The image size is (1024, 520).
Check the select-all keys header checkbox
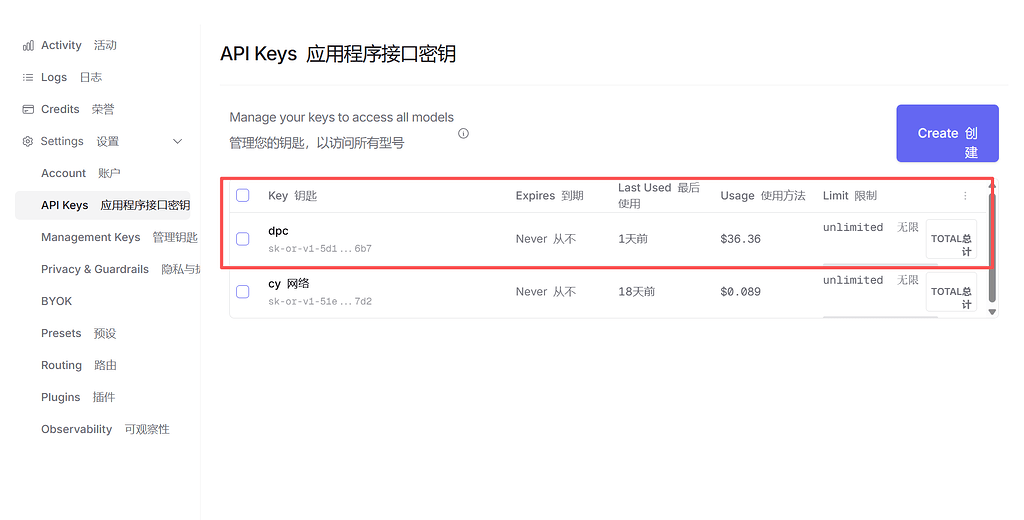coord(243,195)
